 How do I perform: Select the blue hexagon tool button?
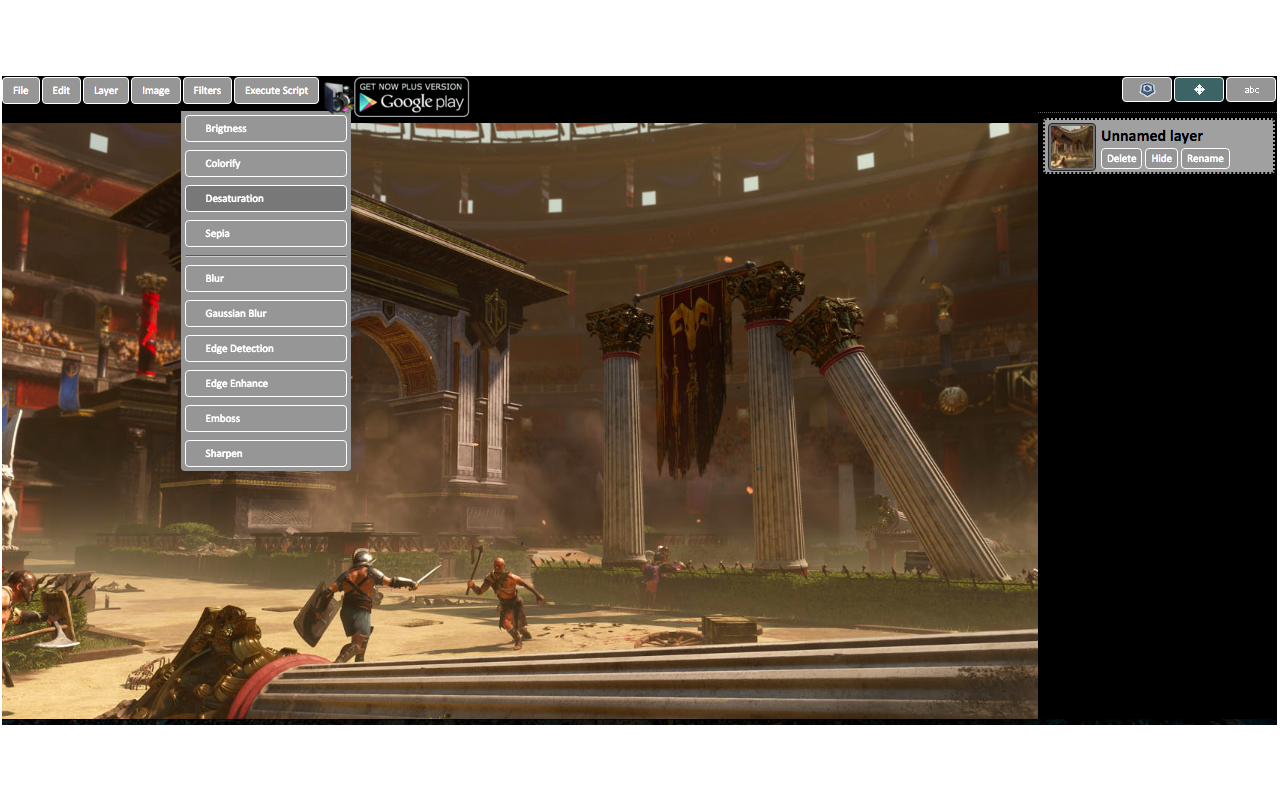tap(1147, 90)
